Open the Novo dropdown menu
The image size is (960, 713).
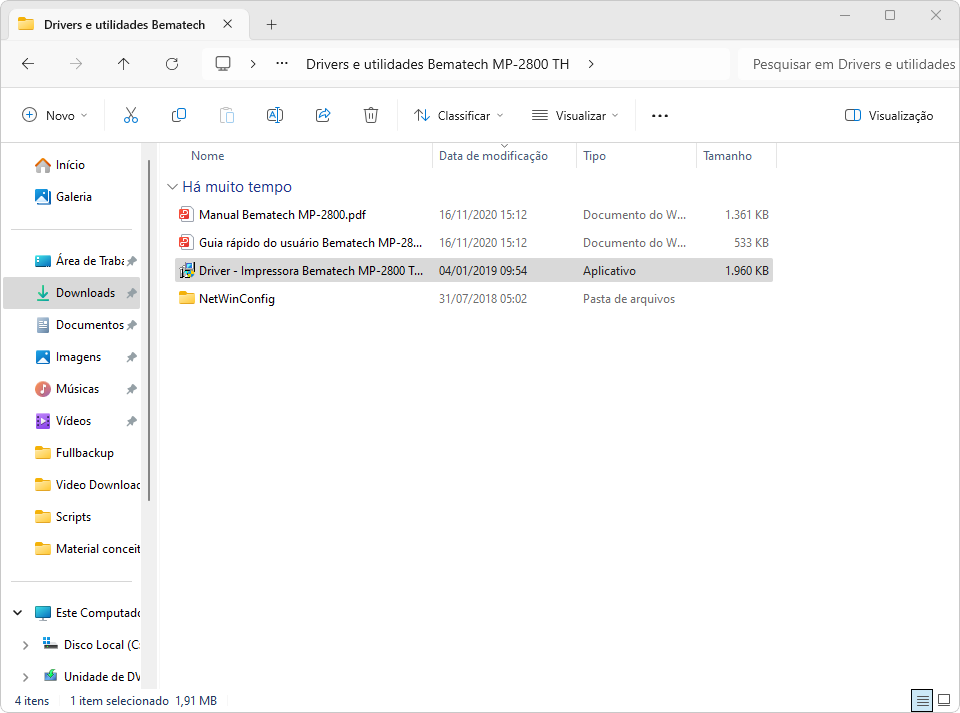point(54,116)
